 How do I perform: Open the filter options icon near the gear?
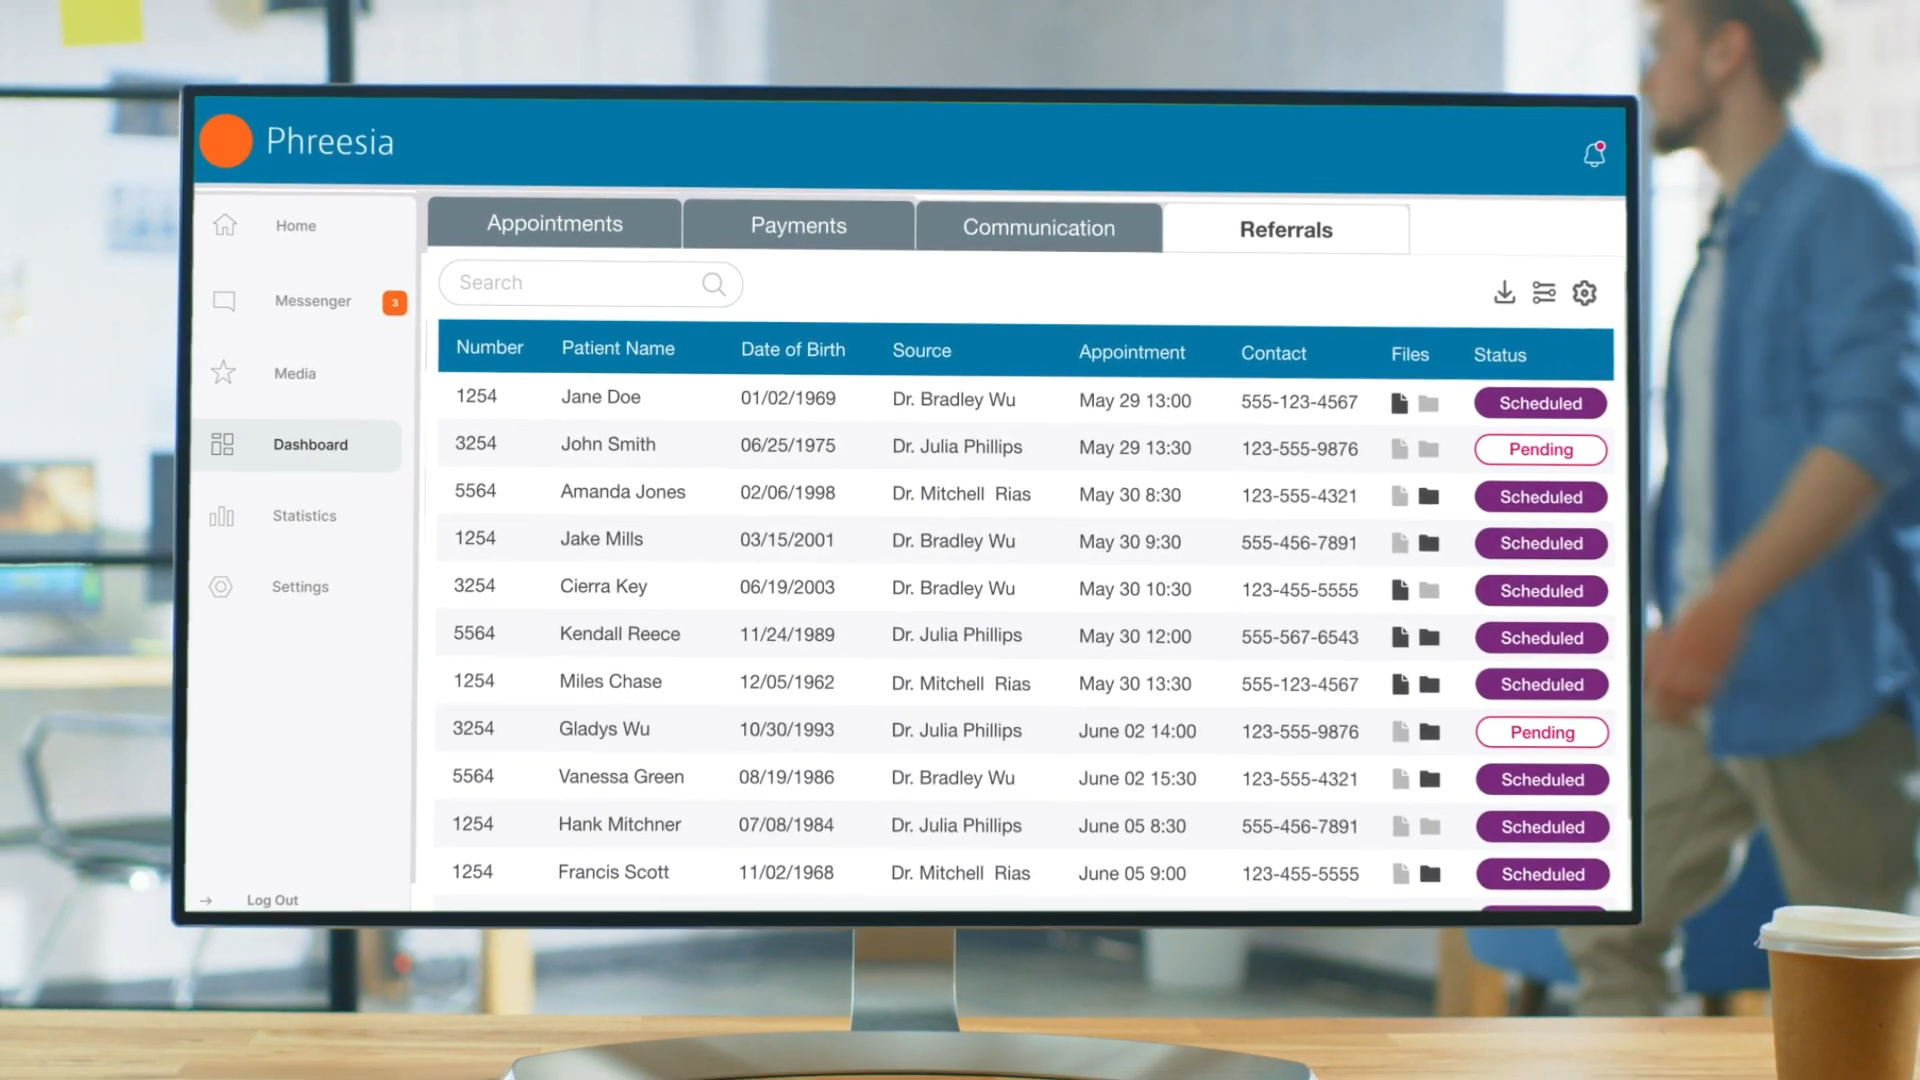[x=1544, y=292]
